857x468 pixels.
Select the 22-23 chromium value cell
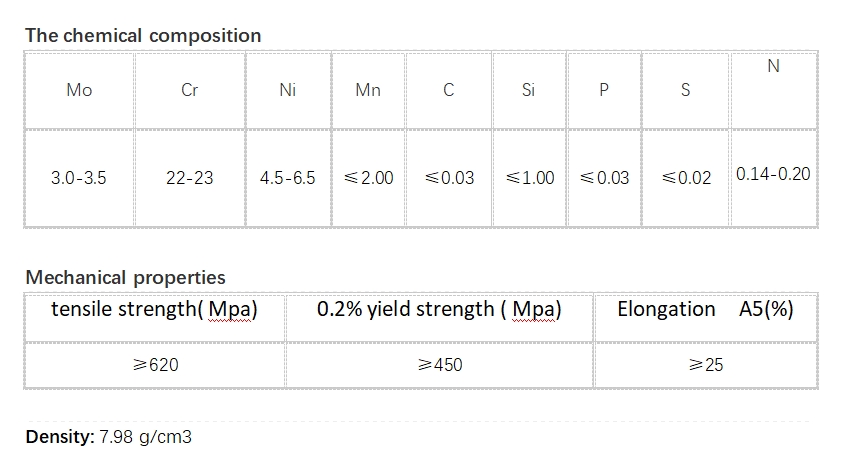coord(190,178)
